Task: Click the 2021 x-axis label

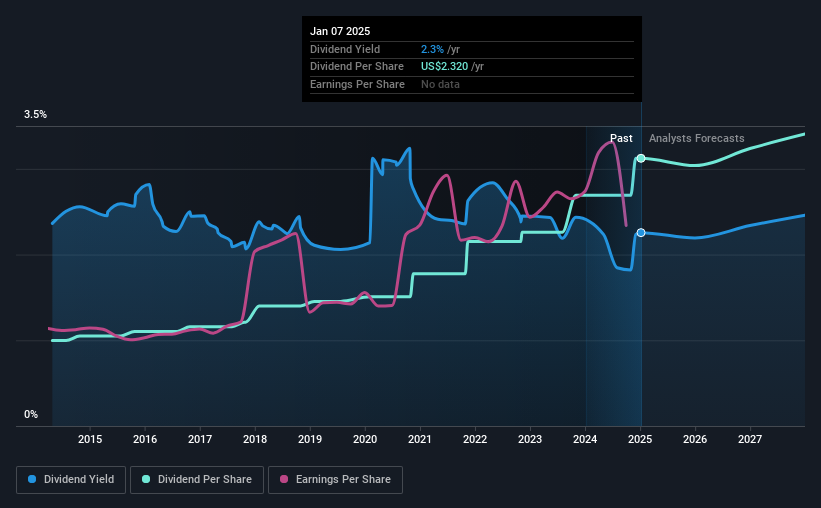Action: tap(420, 439)
